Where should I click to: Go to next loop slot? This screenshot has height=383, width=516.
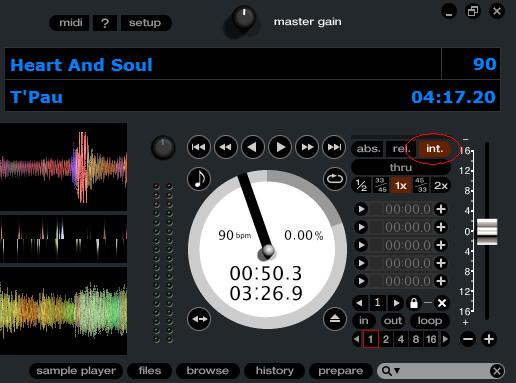(396, 303)
